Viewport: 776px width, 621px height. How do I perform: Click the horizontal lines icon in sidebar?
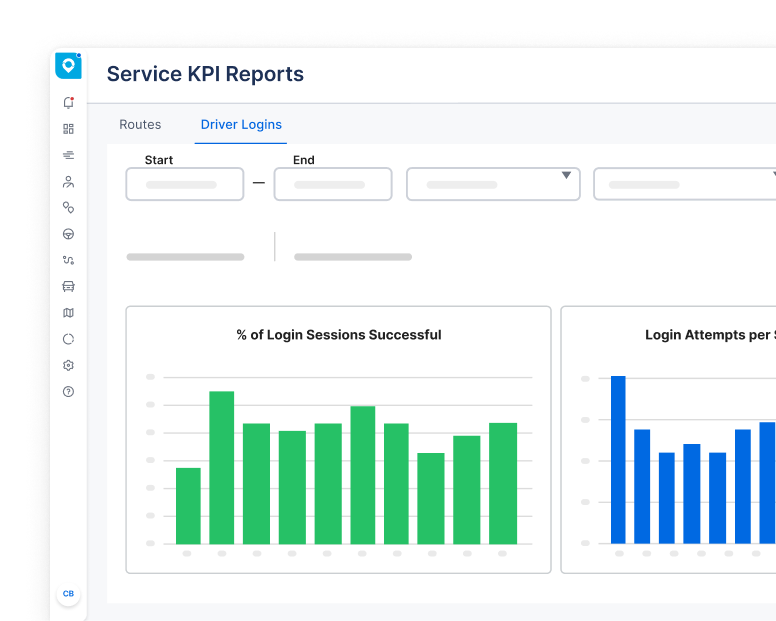[x=68, y=155]
